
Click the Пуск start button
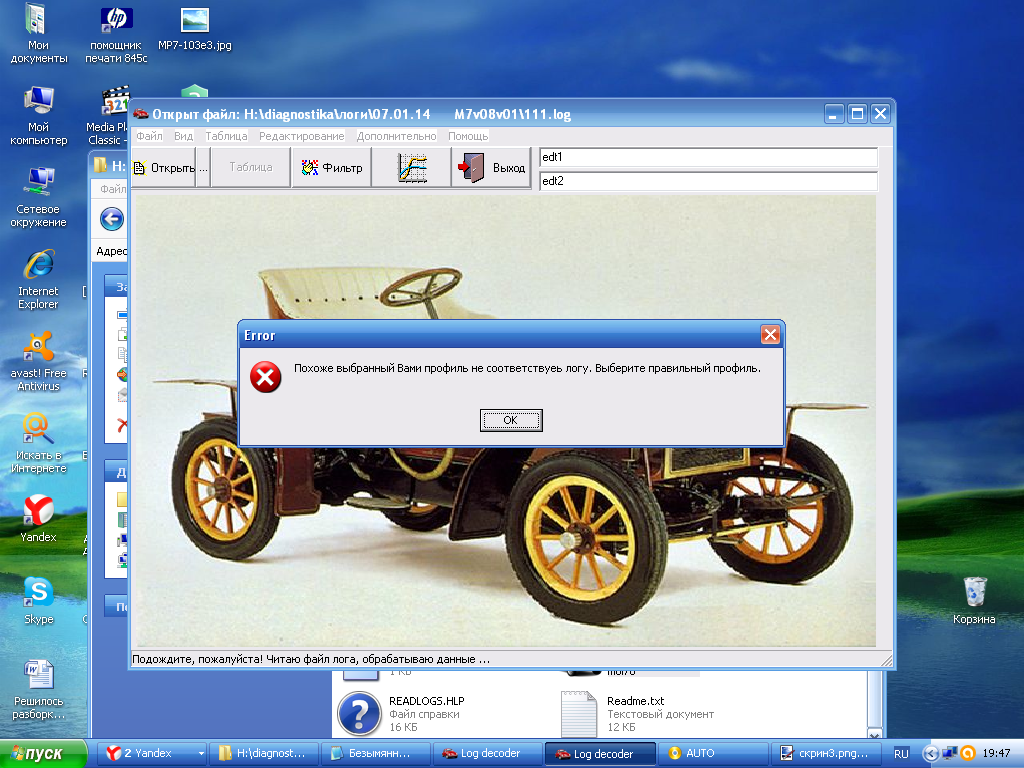coord(43,754)
